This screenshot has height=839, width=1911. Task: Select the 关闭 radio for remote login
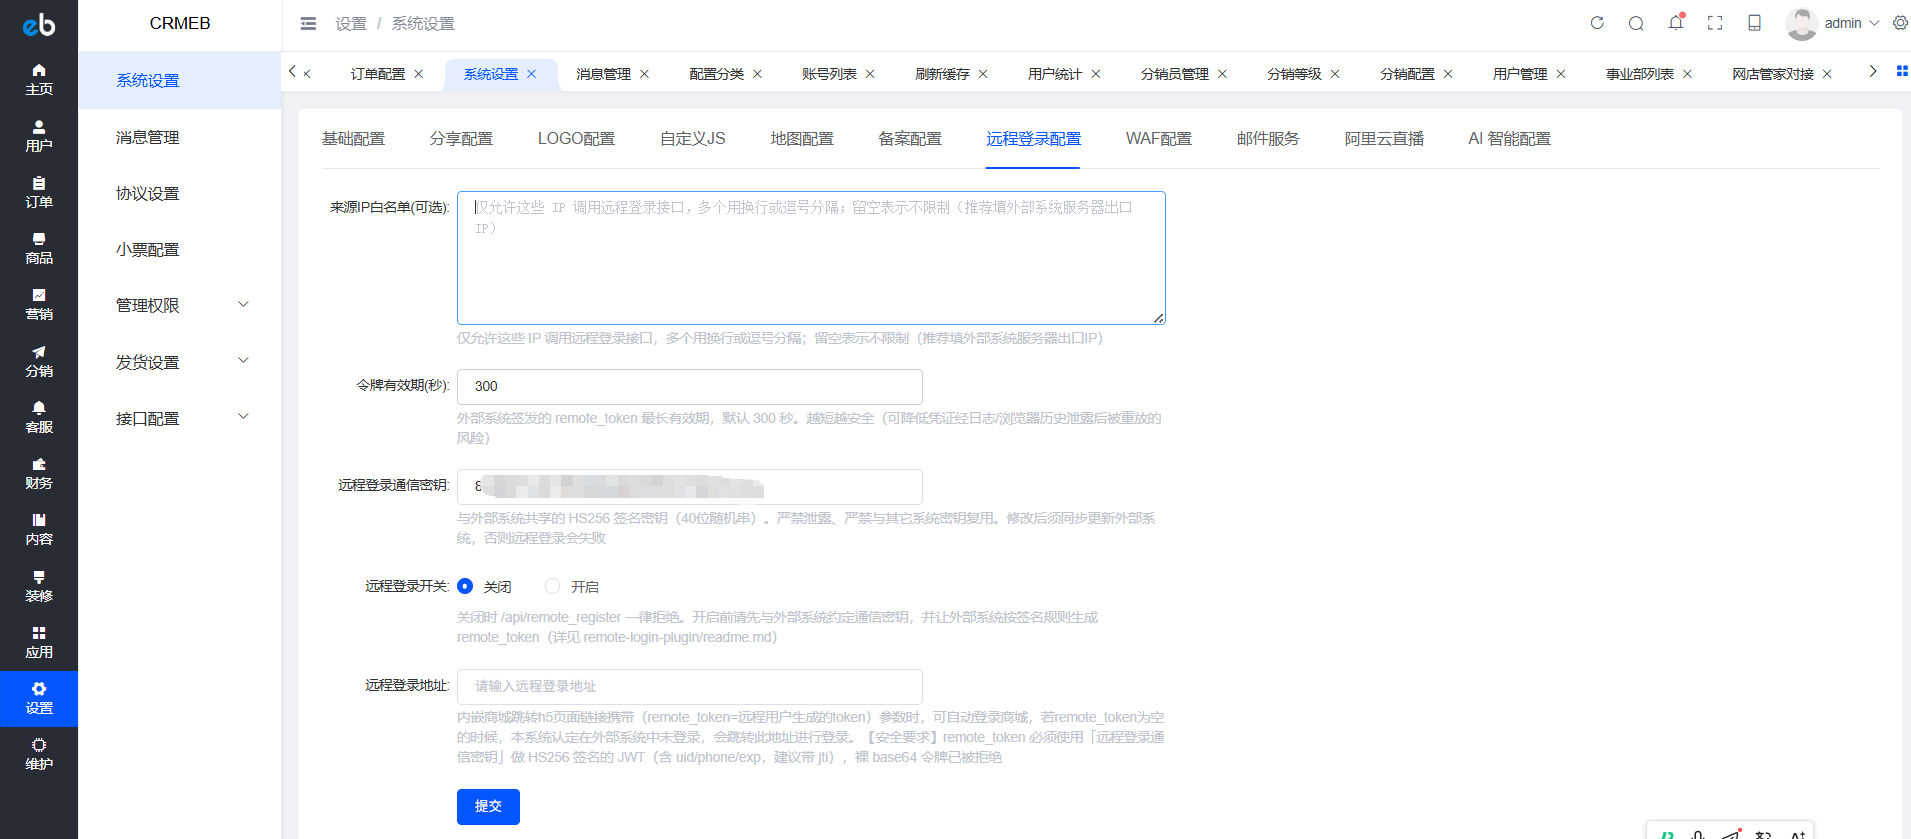pos(465,586)
